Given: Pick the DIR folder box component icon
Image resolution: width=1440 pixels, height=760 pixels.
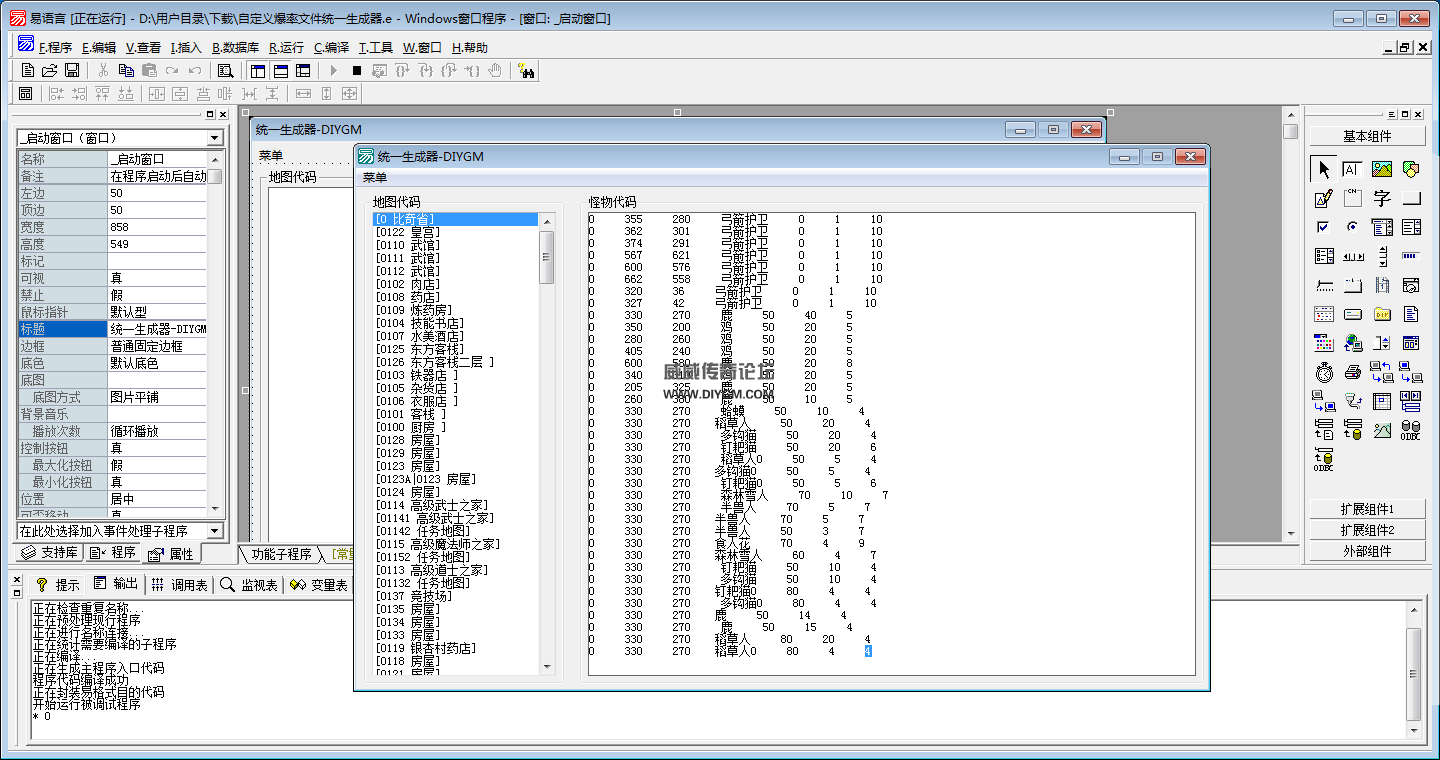Looking at the screenshot, I should point(1382,314).
